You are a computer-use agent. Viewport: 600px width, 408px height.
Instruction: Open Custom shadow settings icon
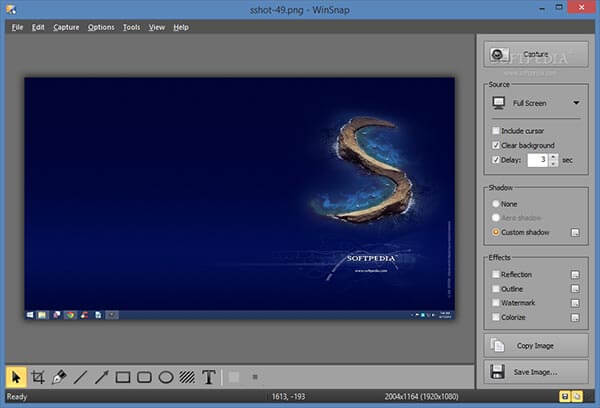[x=575, y=233]
